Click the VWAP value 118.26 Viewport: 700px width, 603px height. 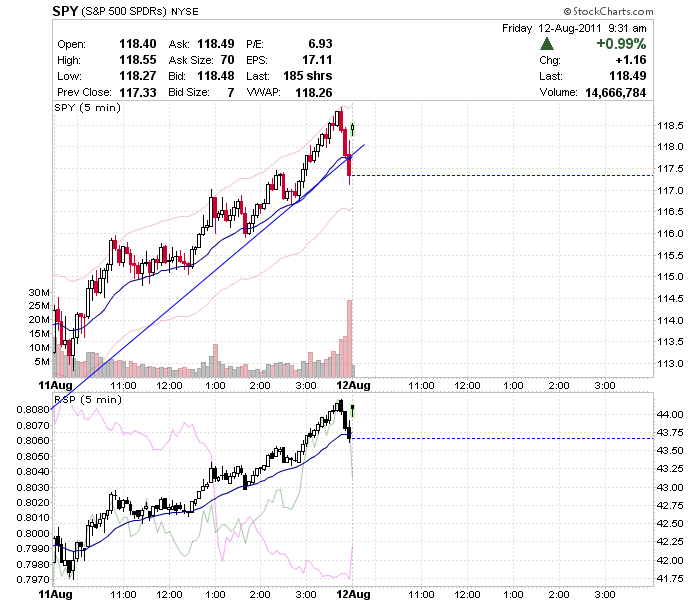(314, 92)
